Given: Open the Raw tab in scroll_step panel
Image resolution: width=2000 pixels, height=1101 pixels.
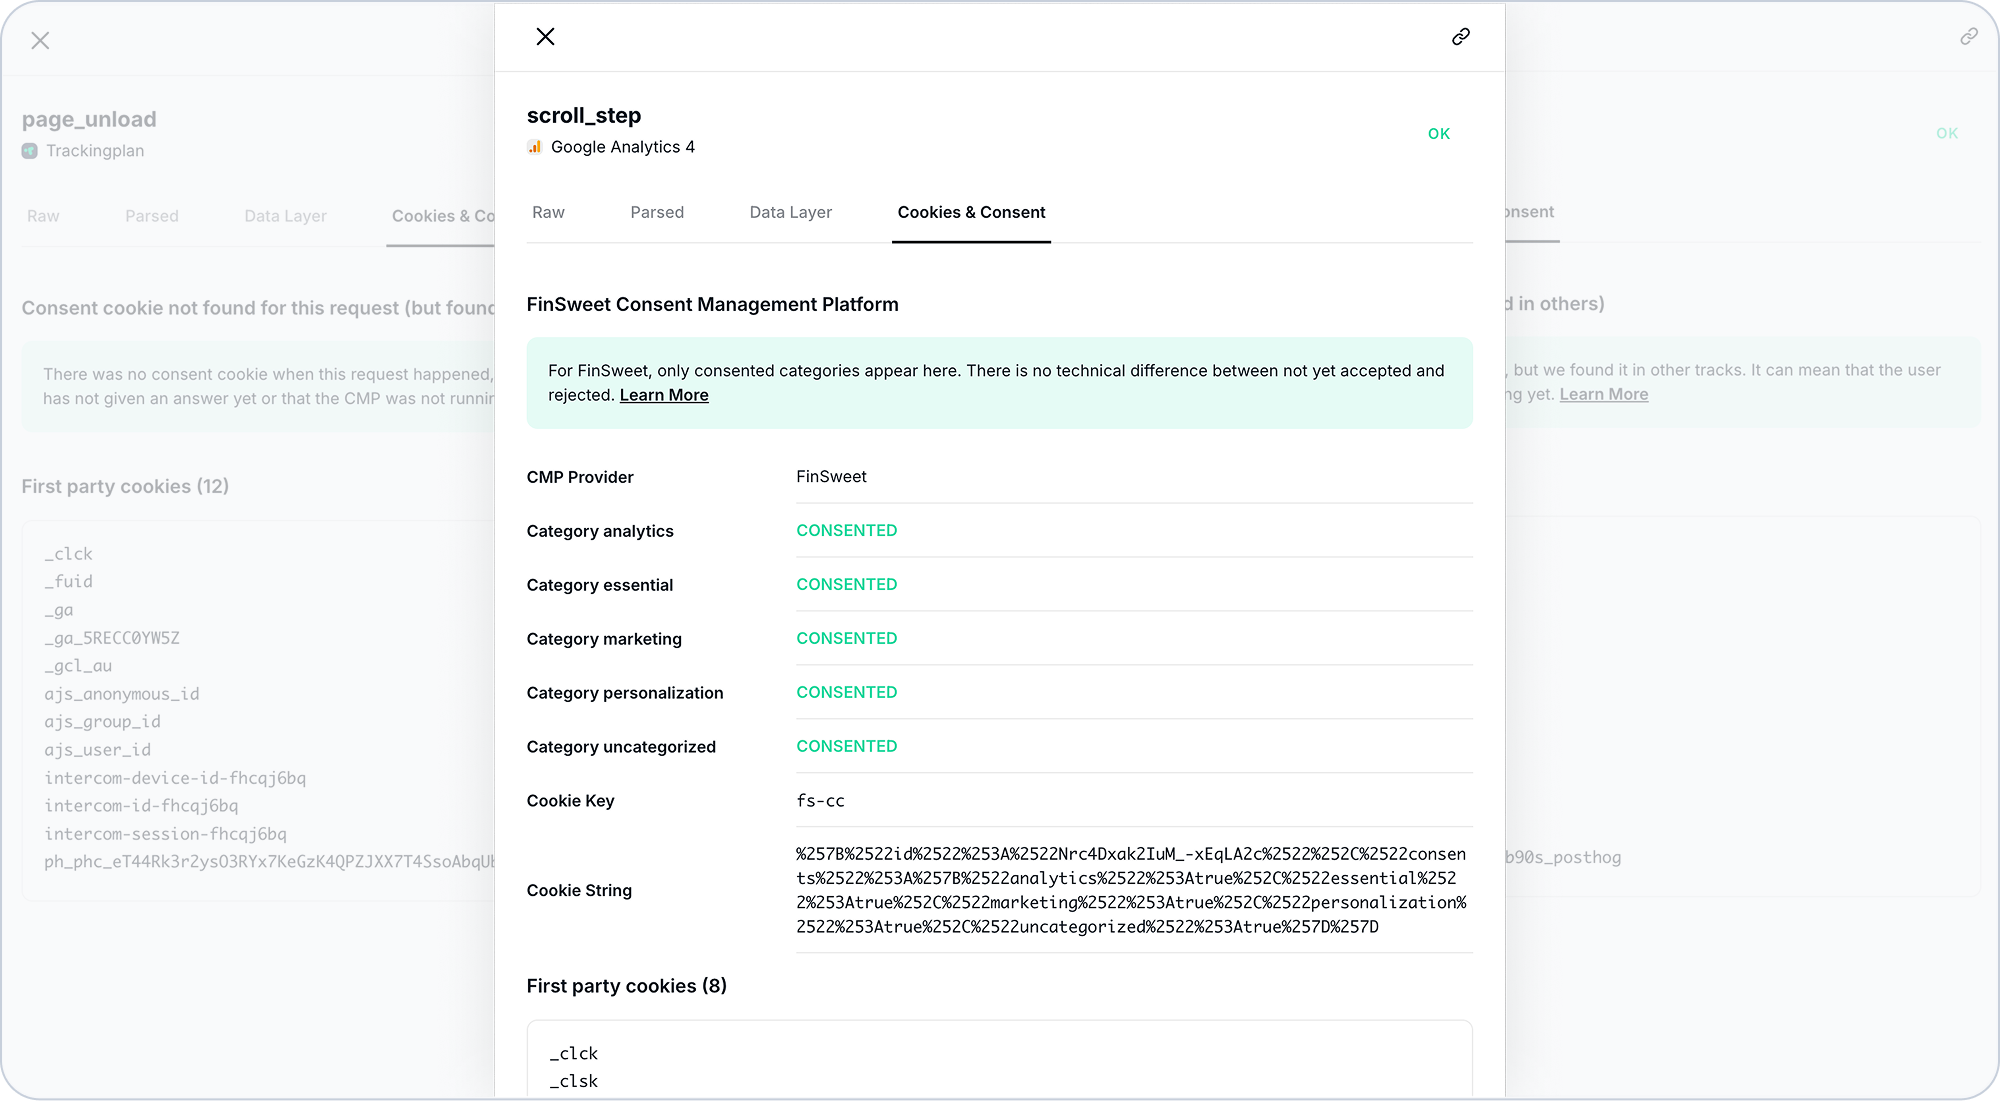Looking at the screenshot, I should point(549,212).
